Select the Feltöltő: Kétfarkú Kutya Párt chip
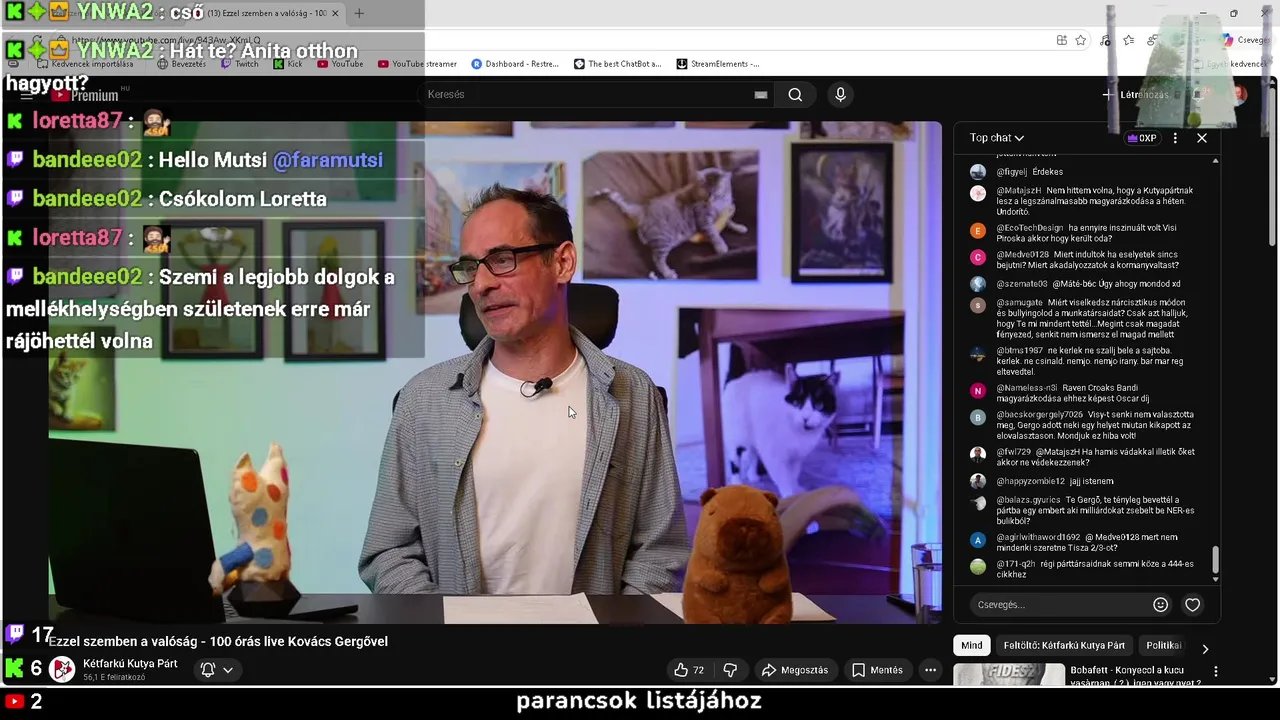Screen dimensions: 1280x720 tap(1064, 646)
